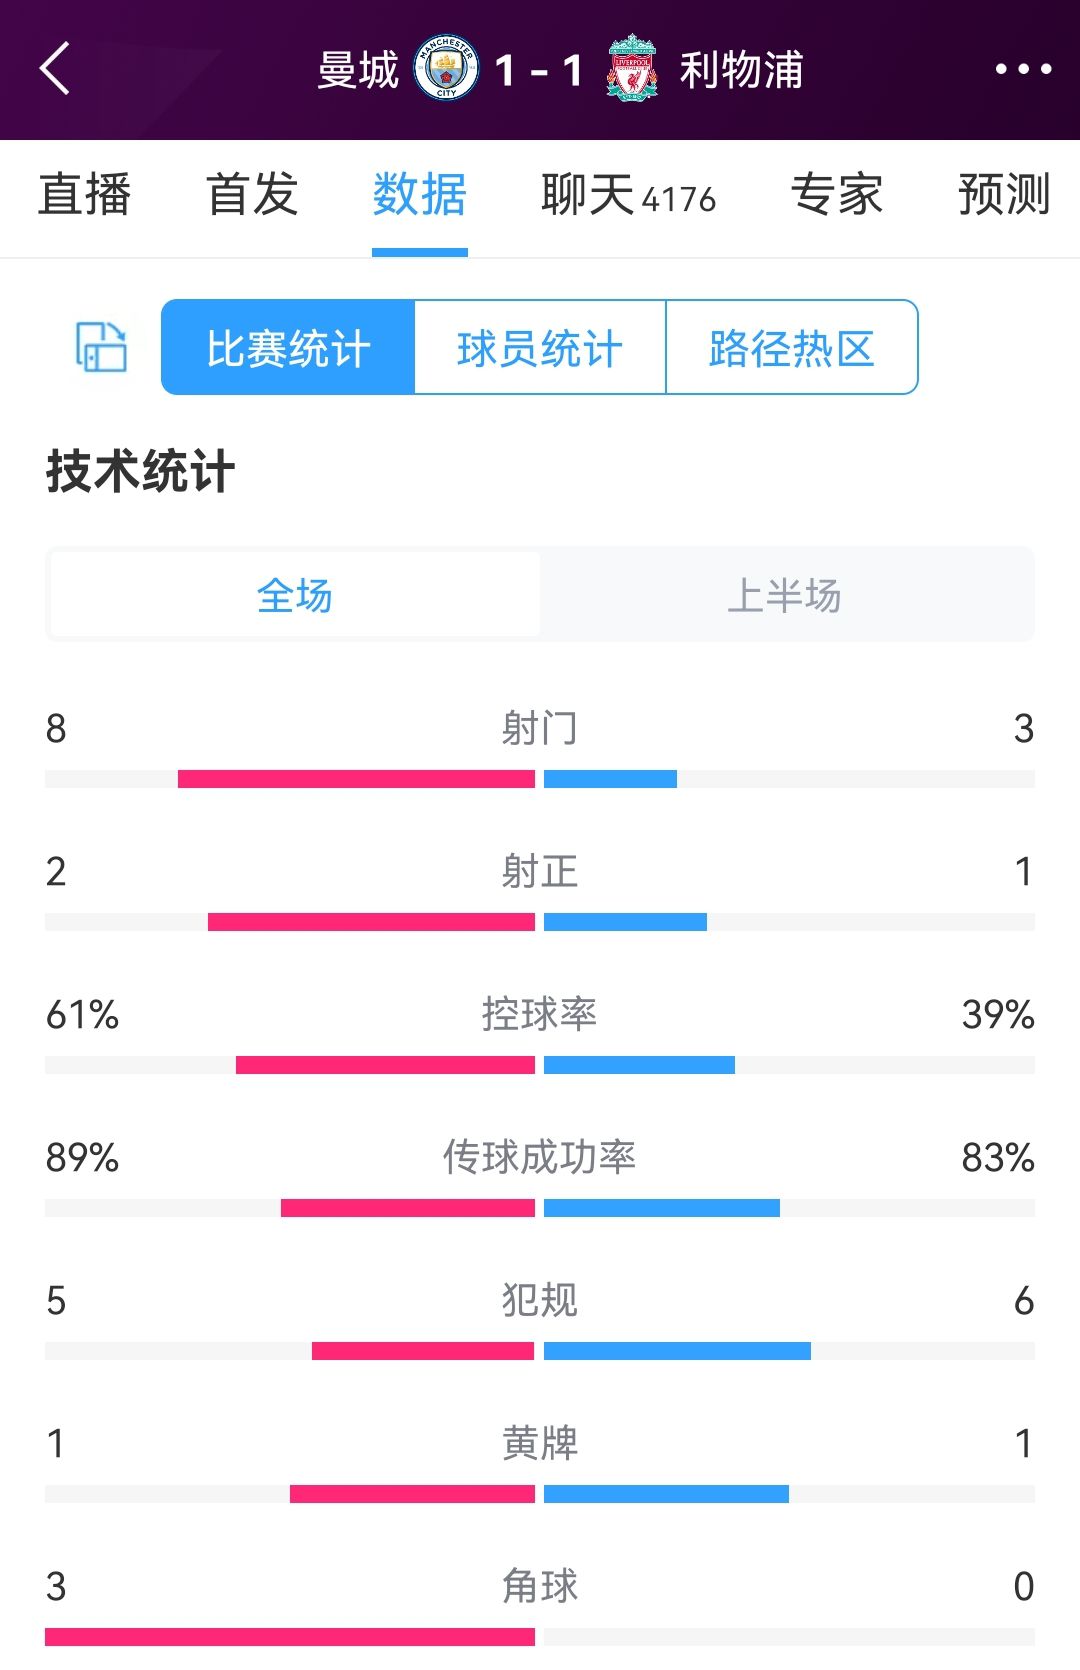The height and width of the screenshot is (1670, 1080).
Task: Tap the back arrow icon
Action: pyautogui.click(x=56, y=69)
